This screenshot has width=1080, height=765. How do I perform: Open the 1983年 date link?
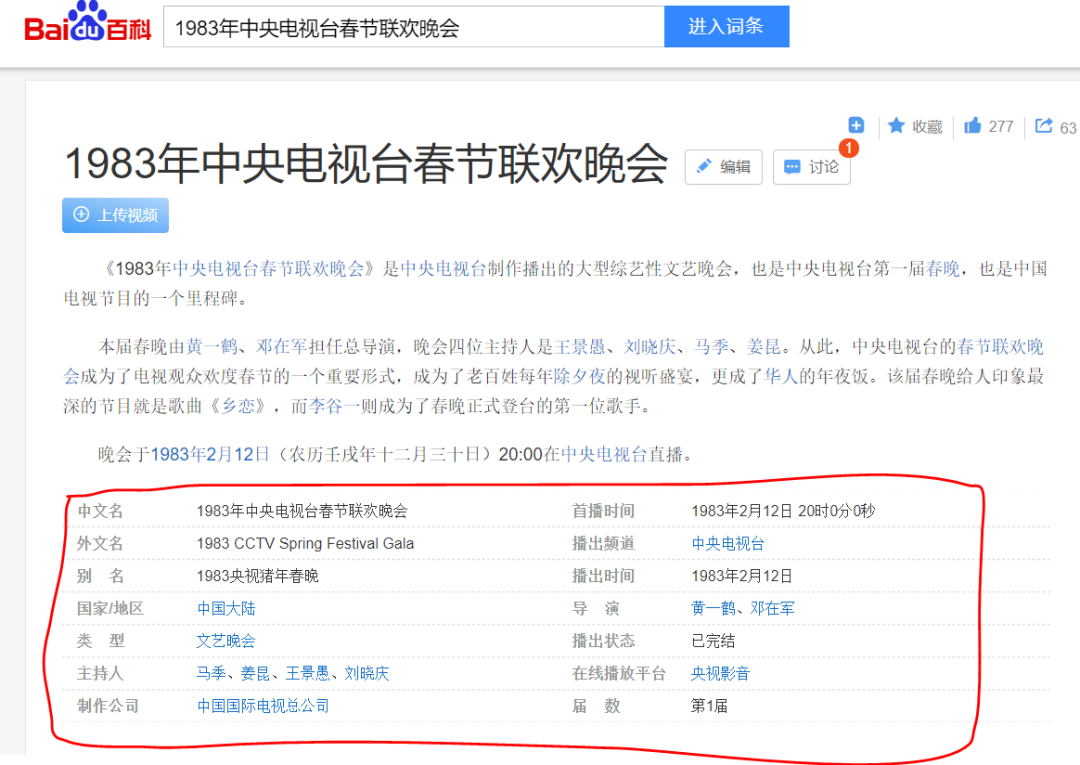(x=177, y=454)
